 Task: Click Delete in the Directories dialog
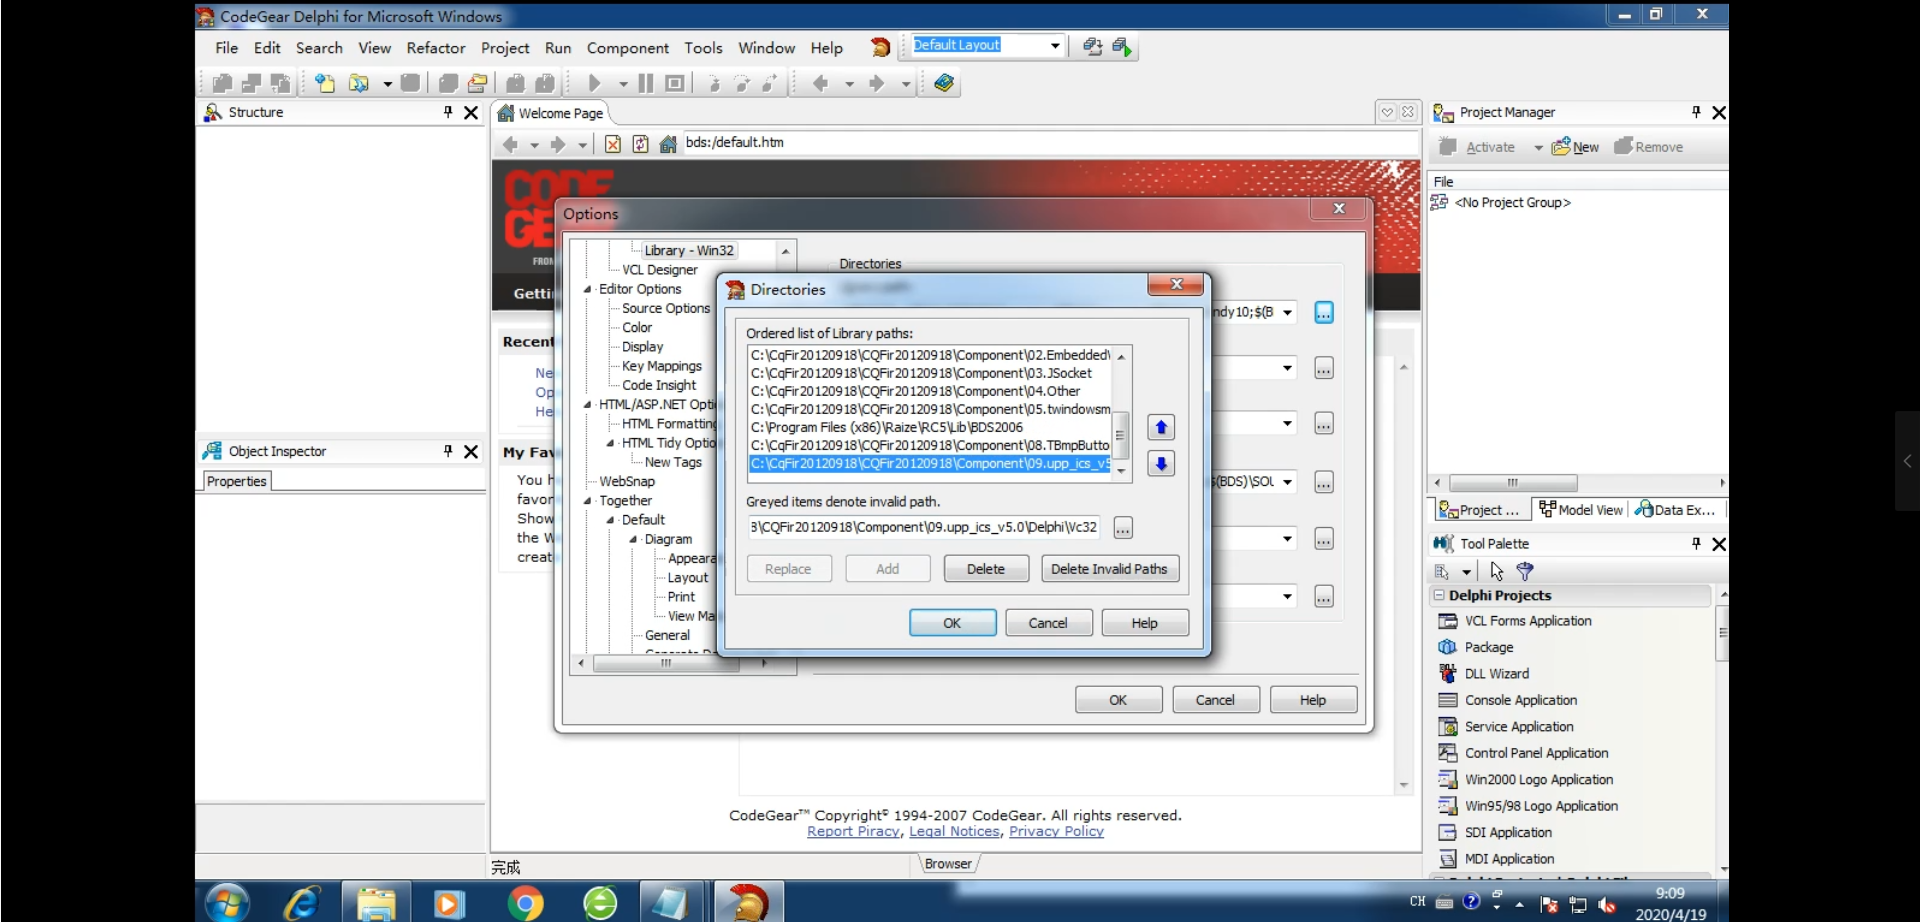(985, 569)
